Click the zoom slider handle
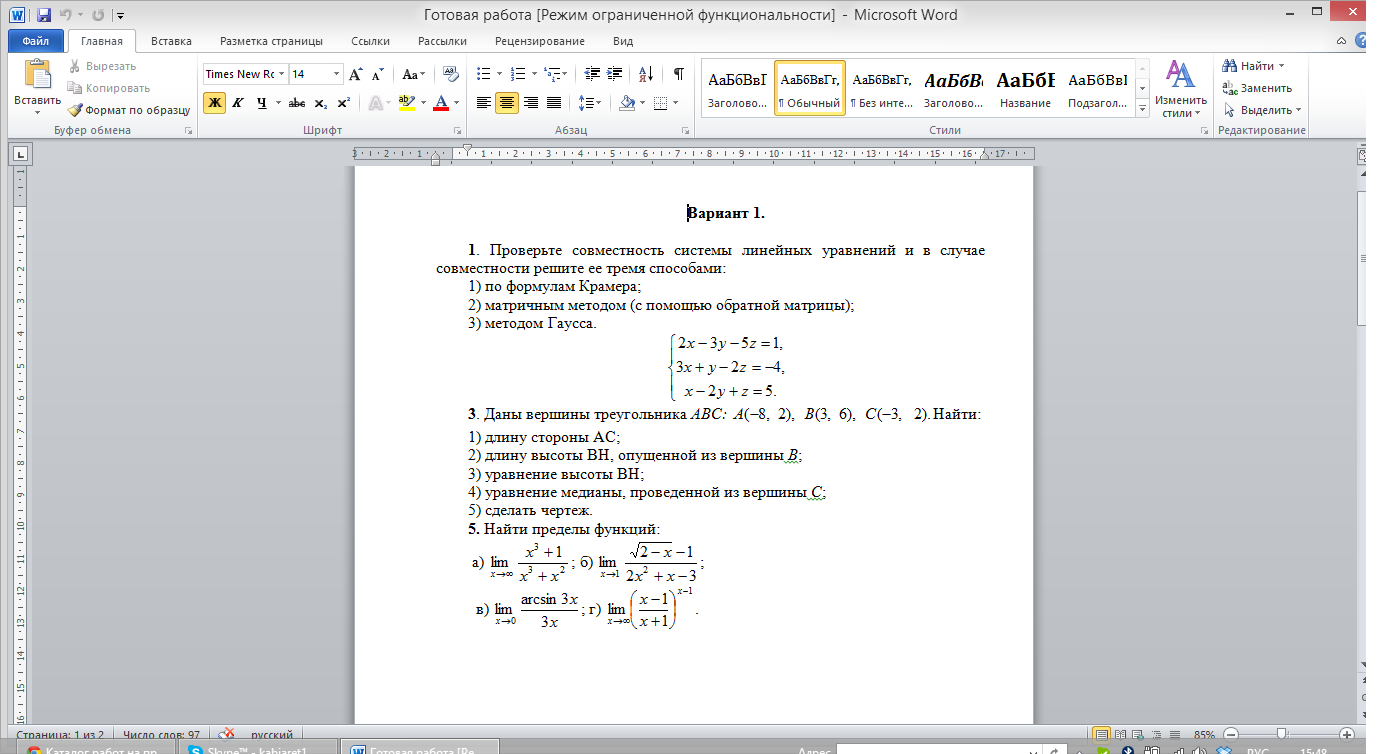This screenshot has width=1382, height=754. click(1281, 734)
